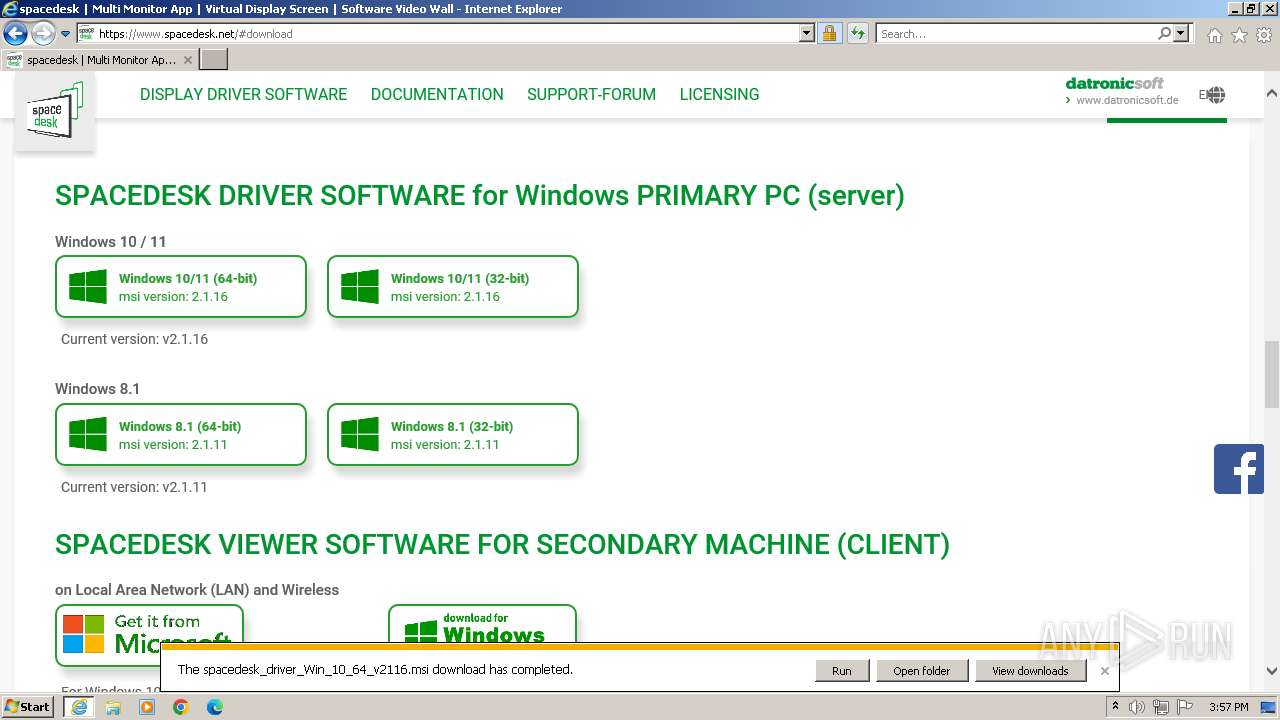Download Windows 8.1 (64-bit) driver

[181, 435]
